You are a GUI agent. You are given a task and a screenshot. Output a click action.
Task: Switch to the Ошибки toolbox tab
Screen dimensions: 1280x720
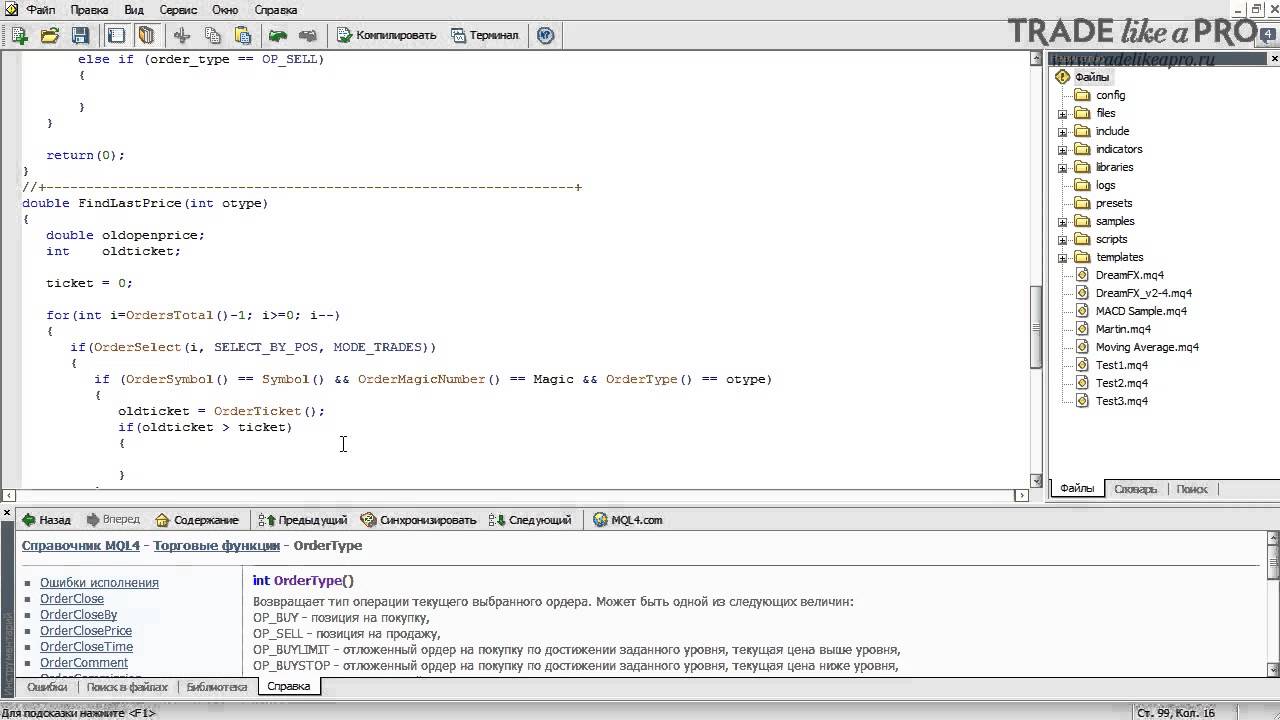[x=46, y=687]
